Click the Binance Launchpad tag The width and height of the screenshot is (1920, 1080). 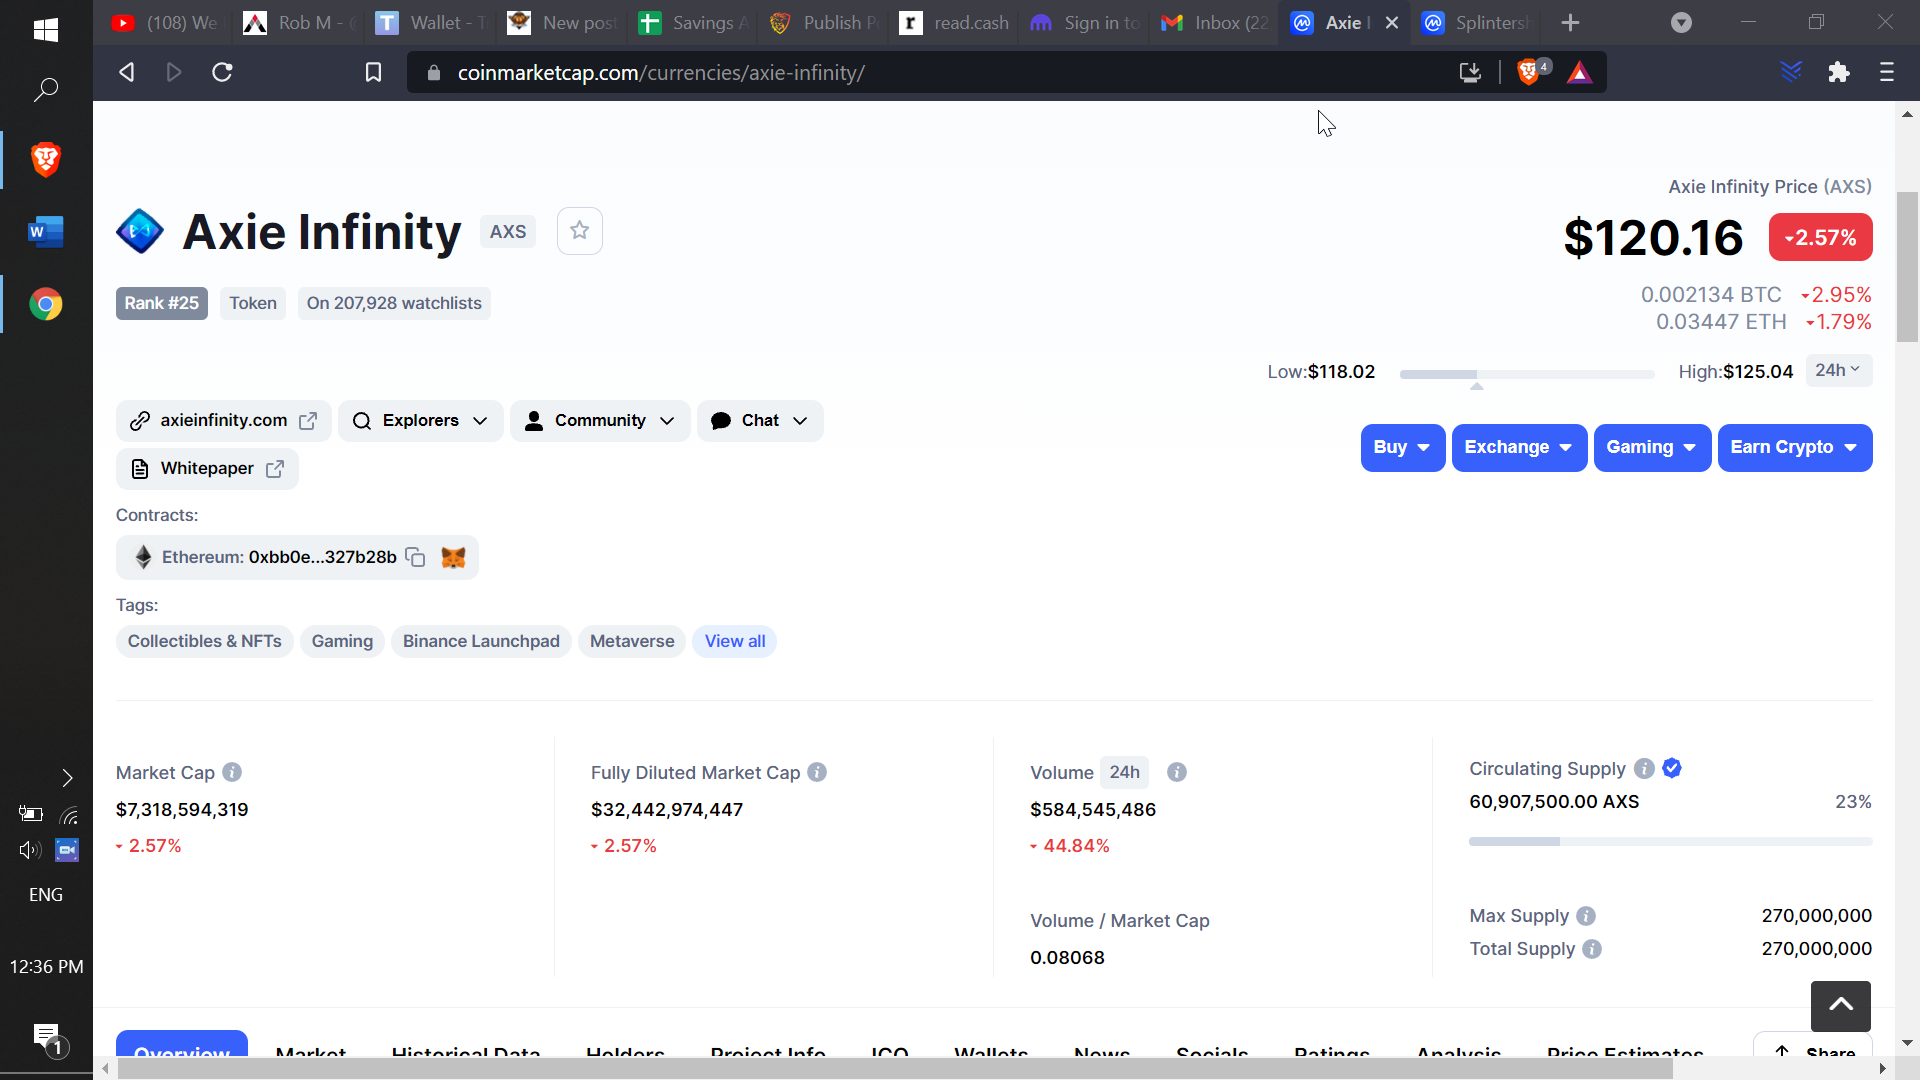pos(481,642)
